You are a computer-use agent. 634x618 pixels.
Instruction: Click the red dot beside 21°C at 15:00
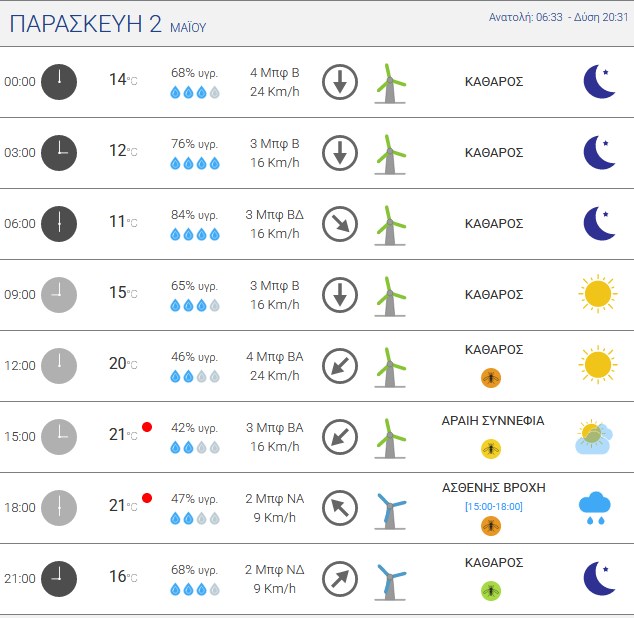(x=147, y=427)
